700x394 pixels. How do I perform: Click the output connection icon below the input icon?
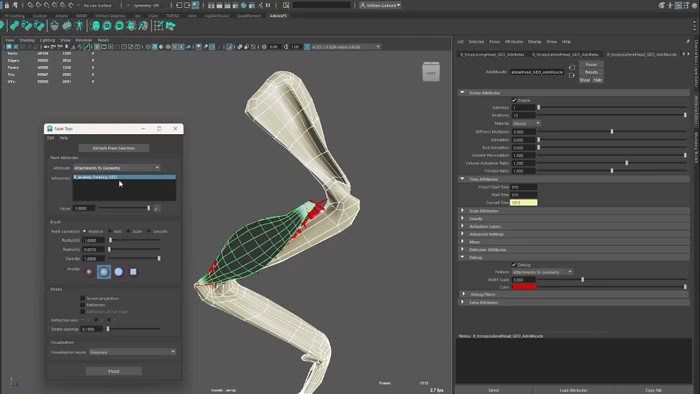click(572, 75)
